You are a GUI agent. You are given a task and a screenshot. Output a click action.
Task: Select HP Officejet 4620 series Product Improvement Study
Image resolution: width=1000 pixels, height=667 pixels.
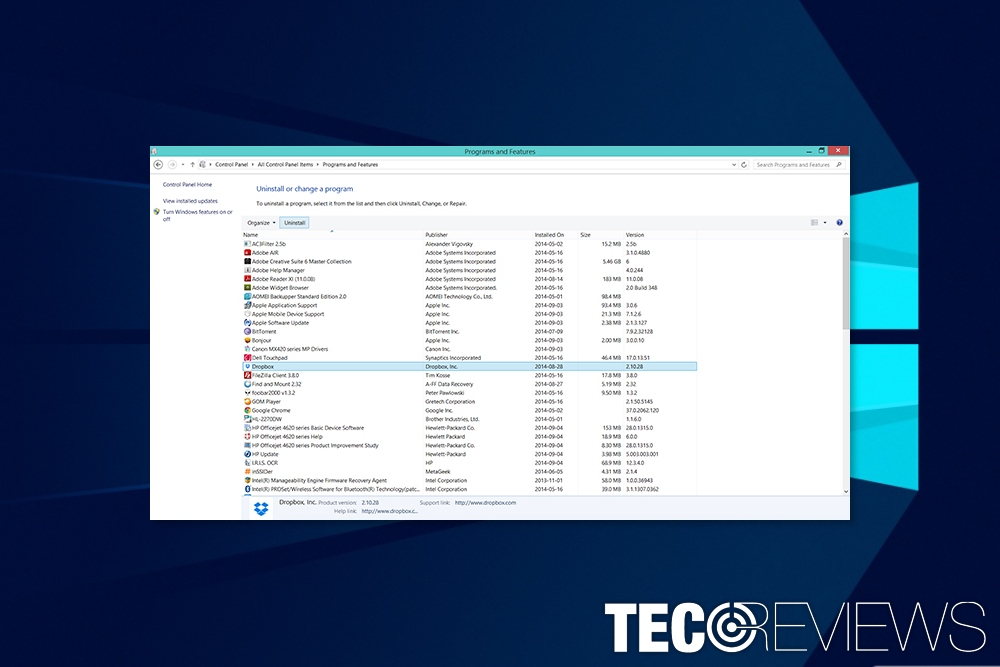[469, 446]
